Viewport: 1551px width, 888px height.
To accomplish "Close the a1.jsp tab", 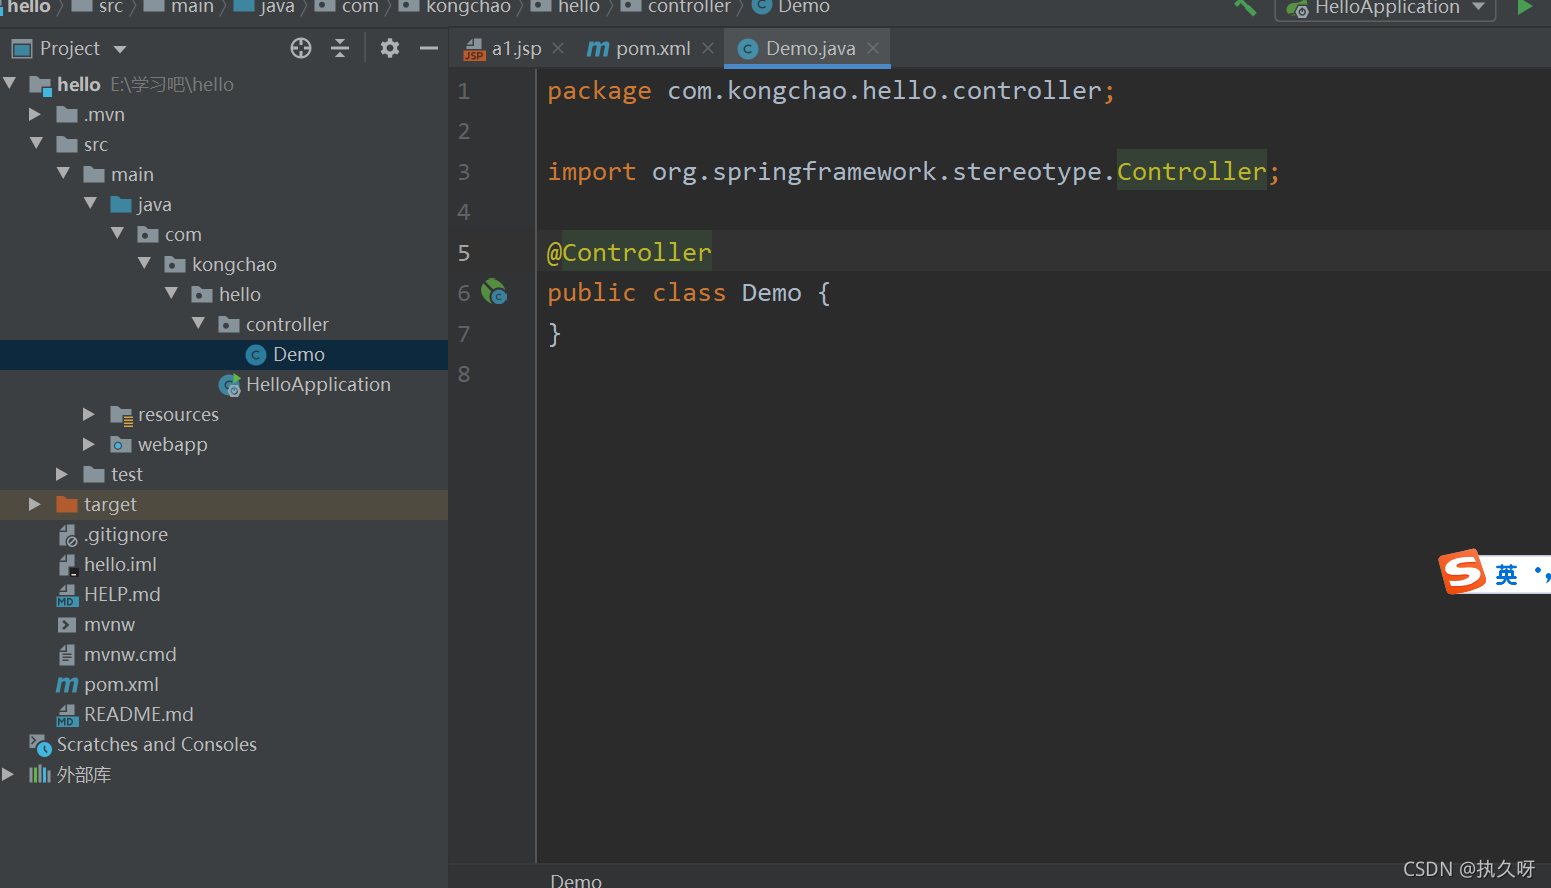I will click(x=558, y=48).
